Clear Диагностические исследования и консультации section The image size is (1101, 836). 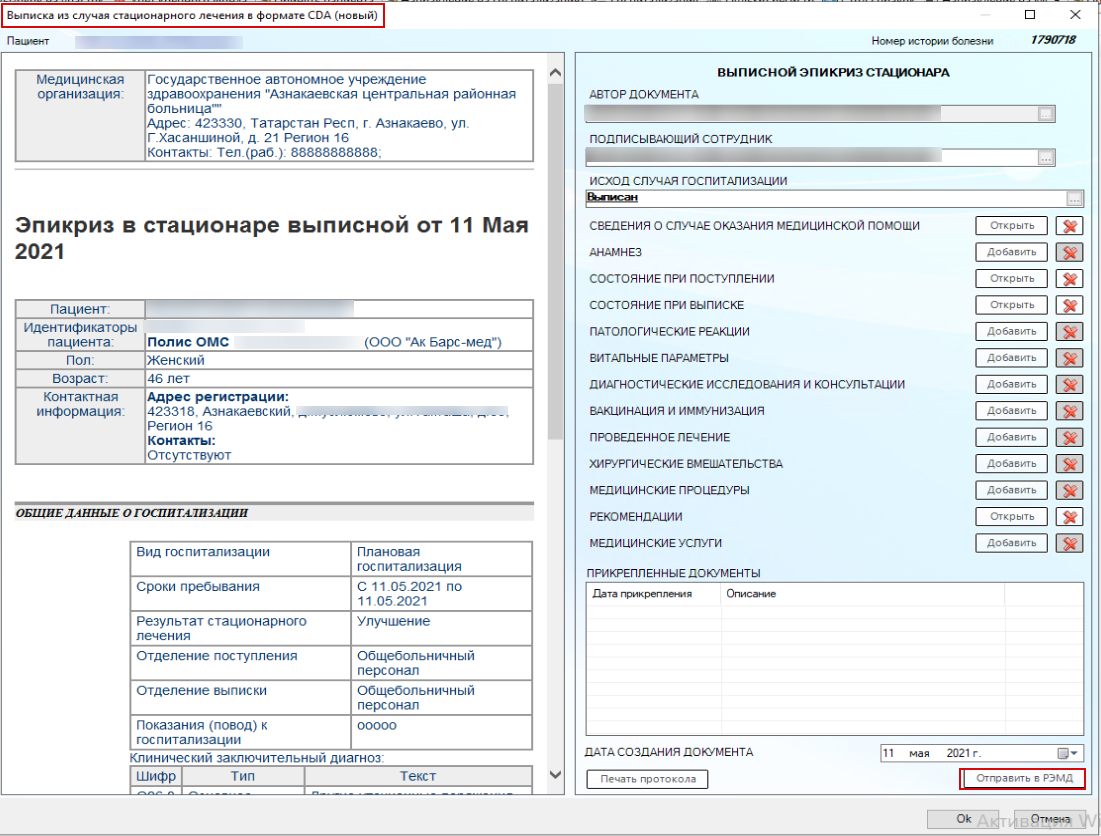(x=1069, y=385)
